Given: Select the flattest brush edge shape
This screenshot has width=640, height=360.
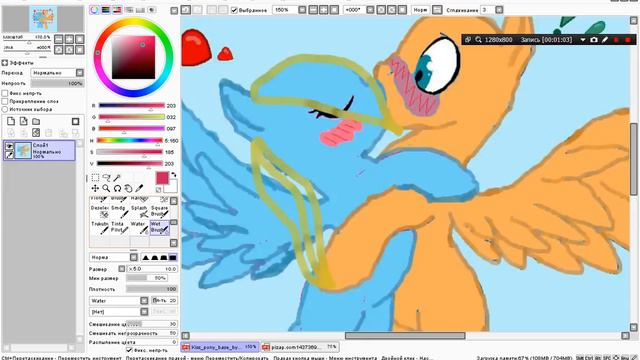Looking at the screenshot, I should pyautogui.click(x=173, y=258).
